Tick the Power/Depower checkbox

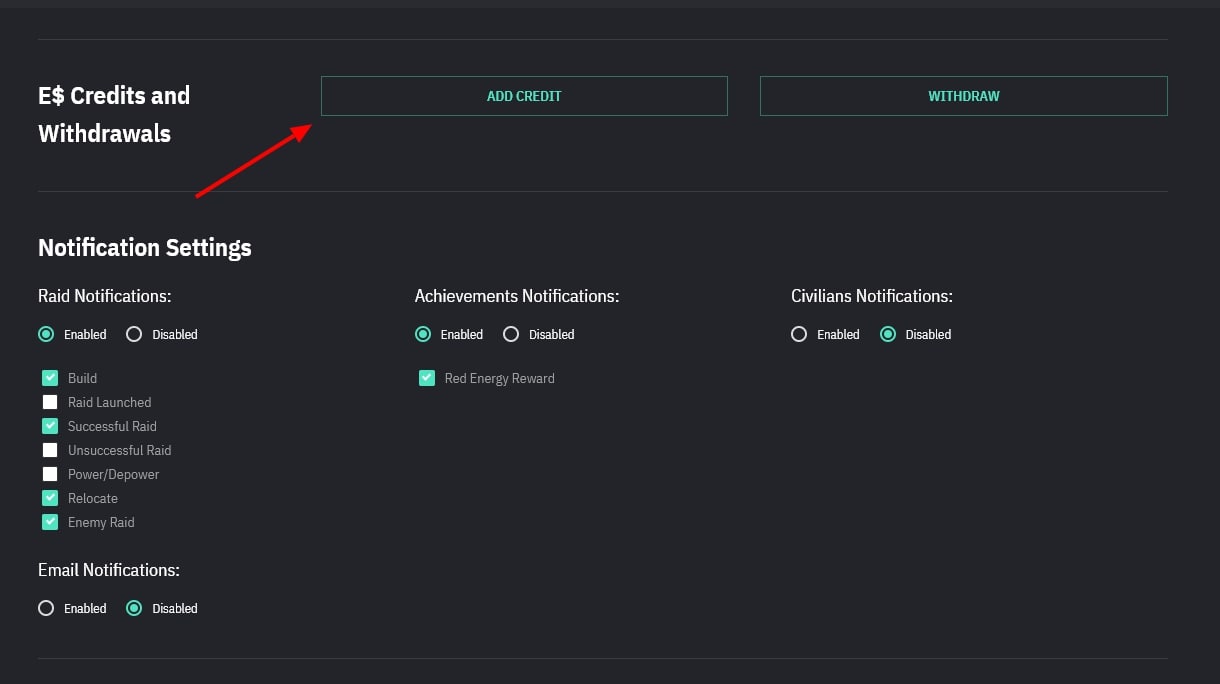pyautogui.click(x=50, y=474)
